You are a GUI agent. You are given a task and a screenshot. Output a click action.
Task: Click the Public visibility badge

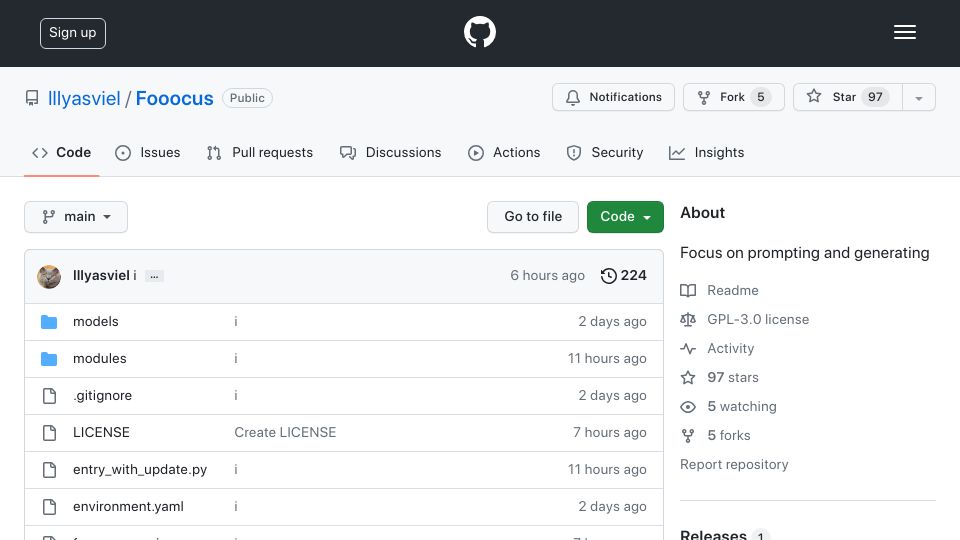[x=247, y=98]
